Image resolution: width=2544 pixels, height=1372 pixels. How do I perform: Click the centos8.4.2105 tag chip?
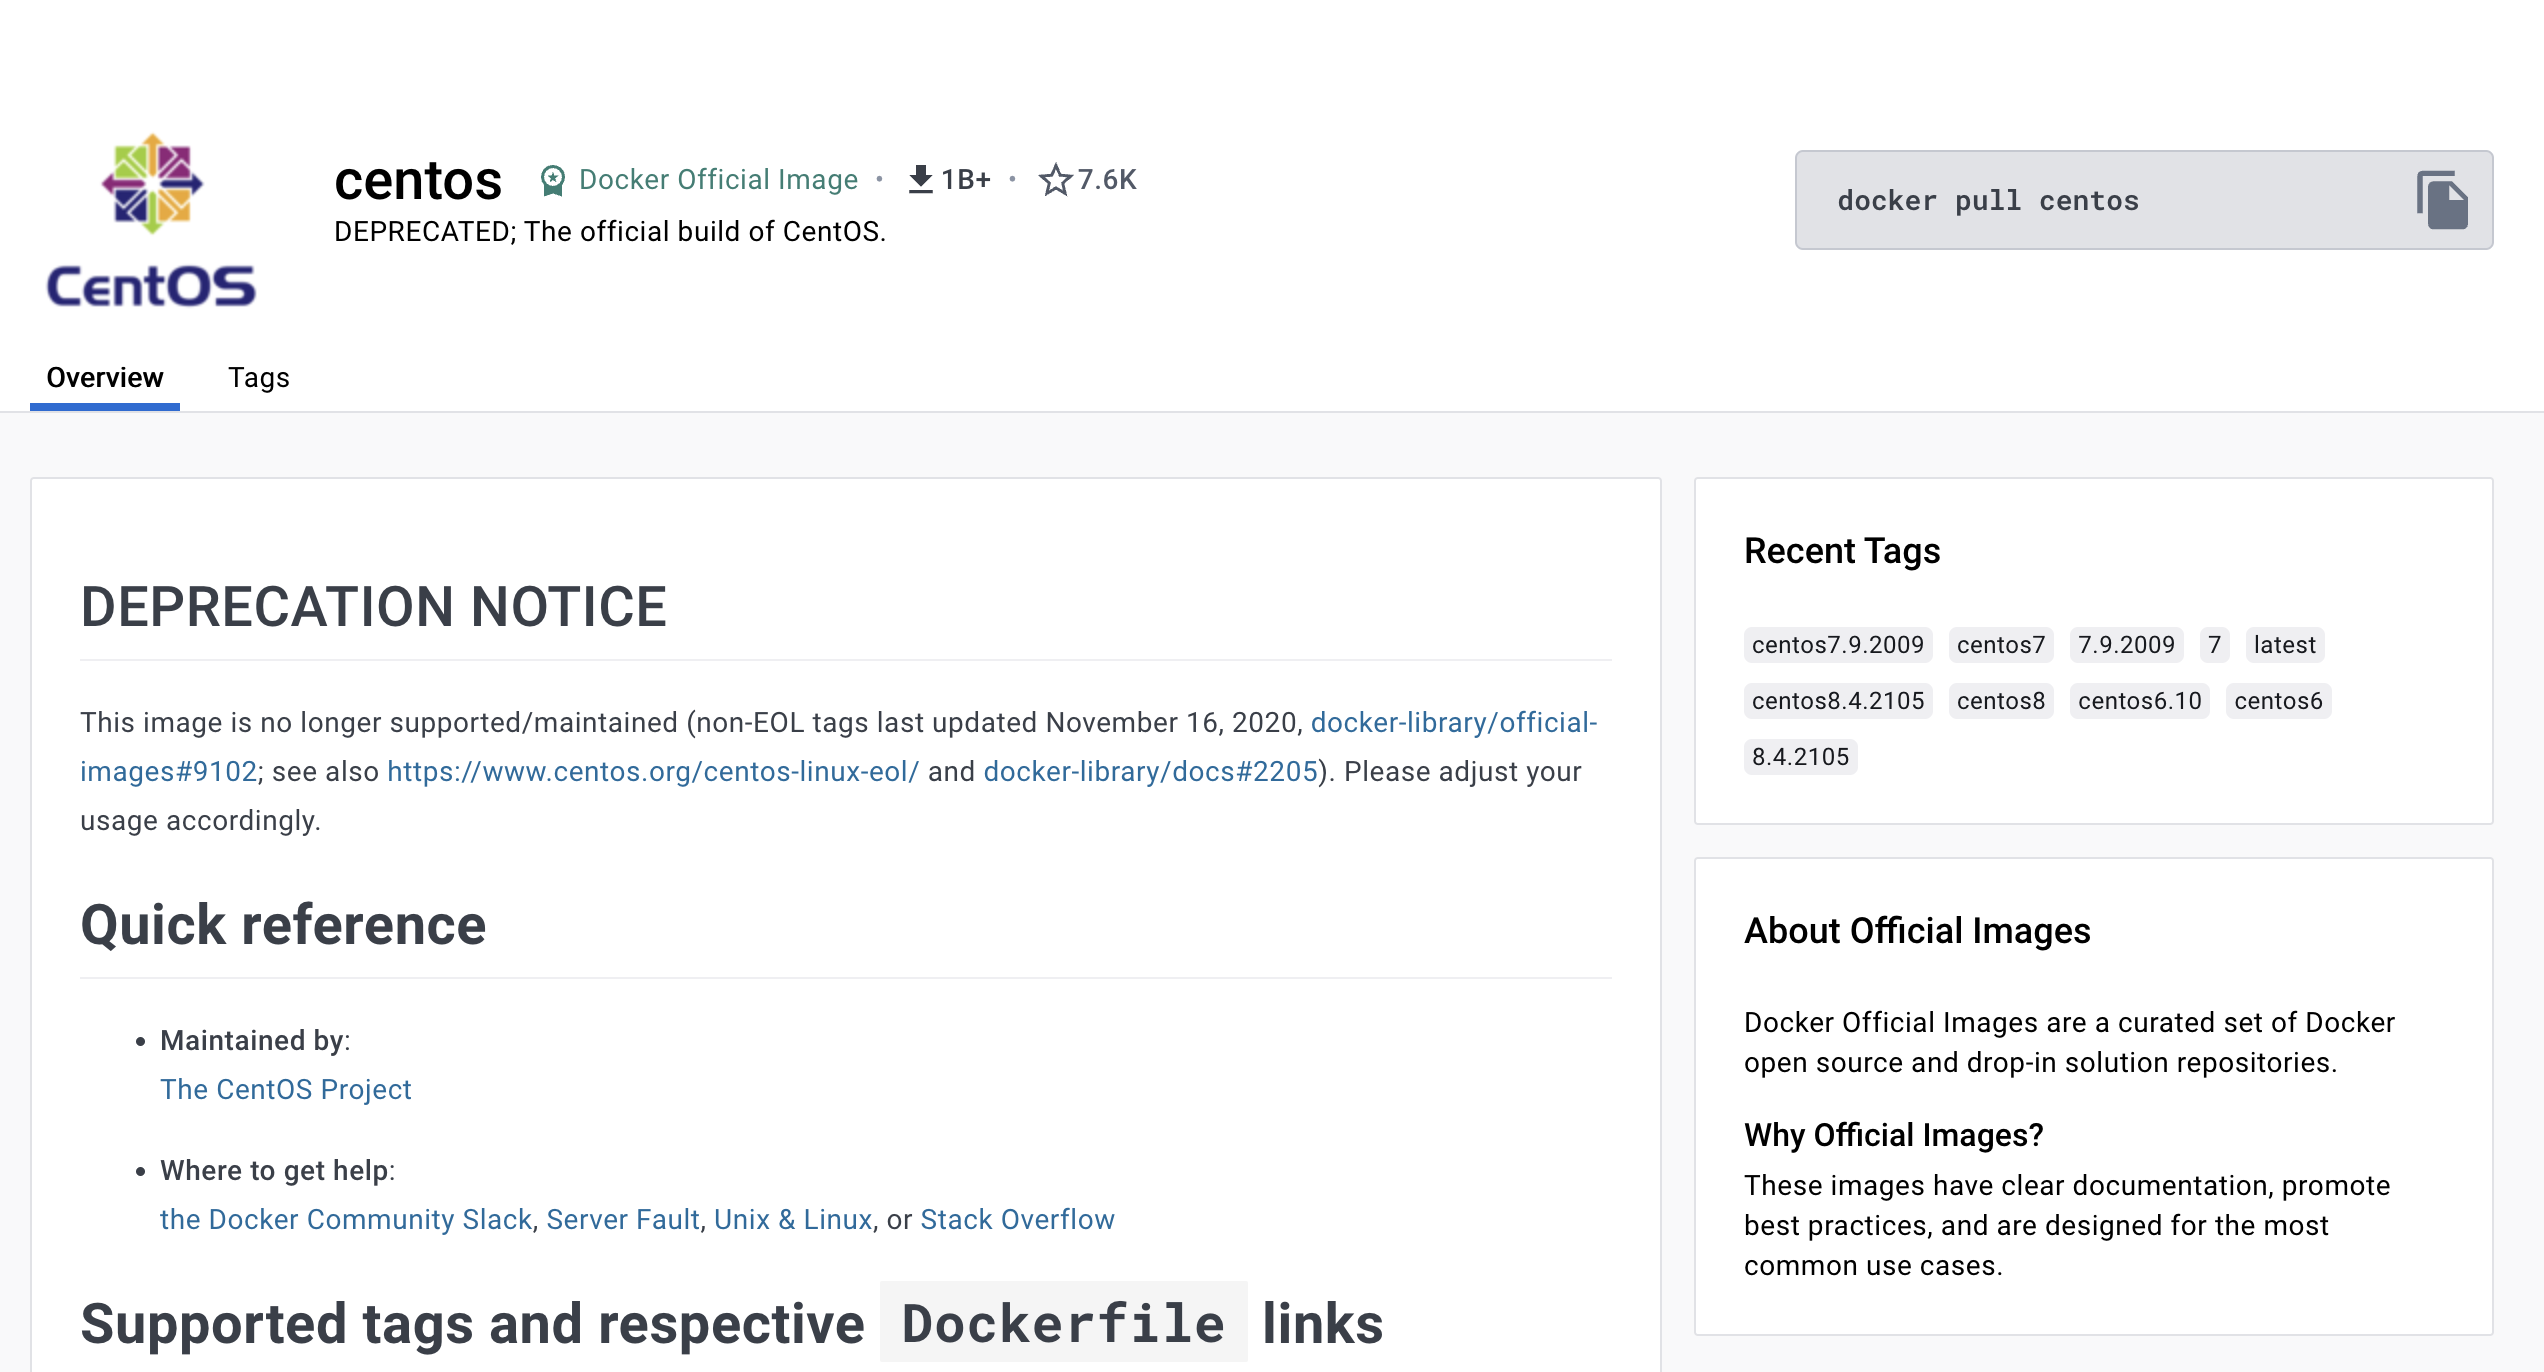click(x=1837, y=701)
